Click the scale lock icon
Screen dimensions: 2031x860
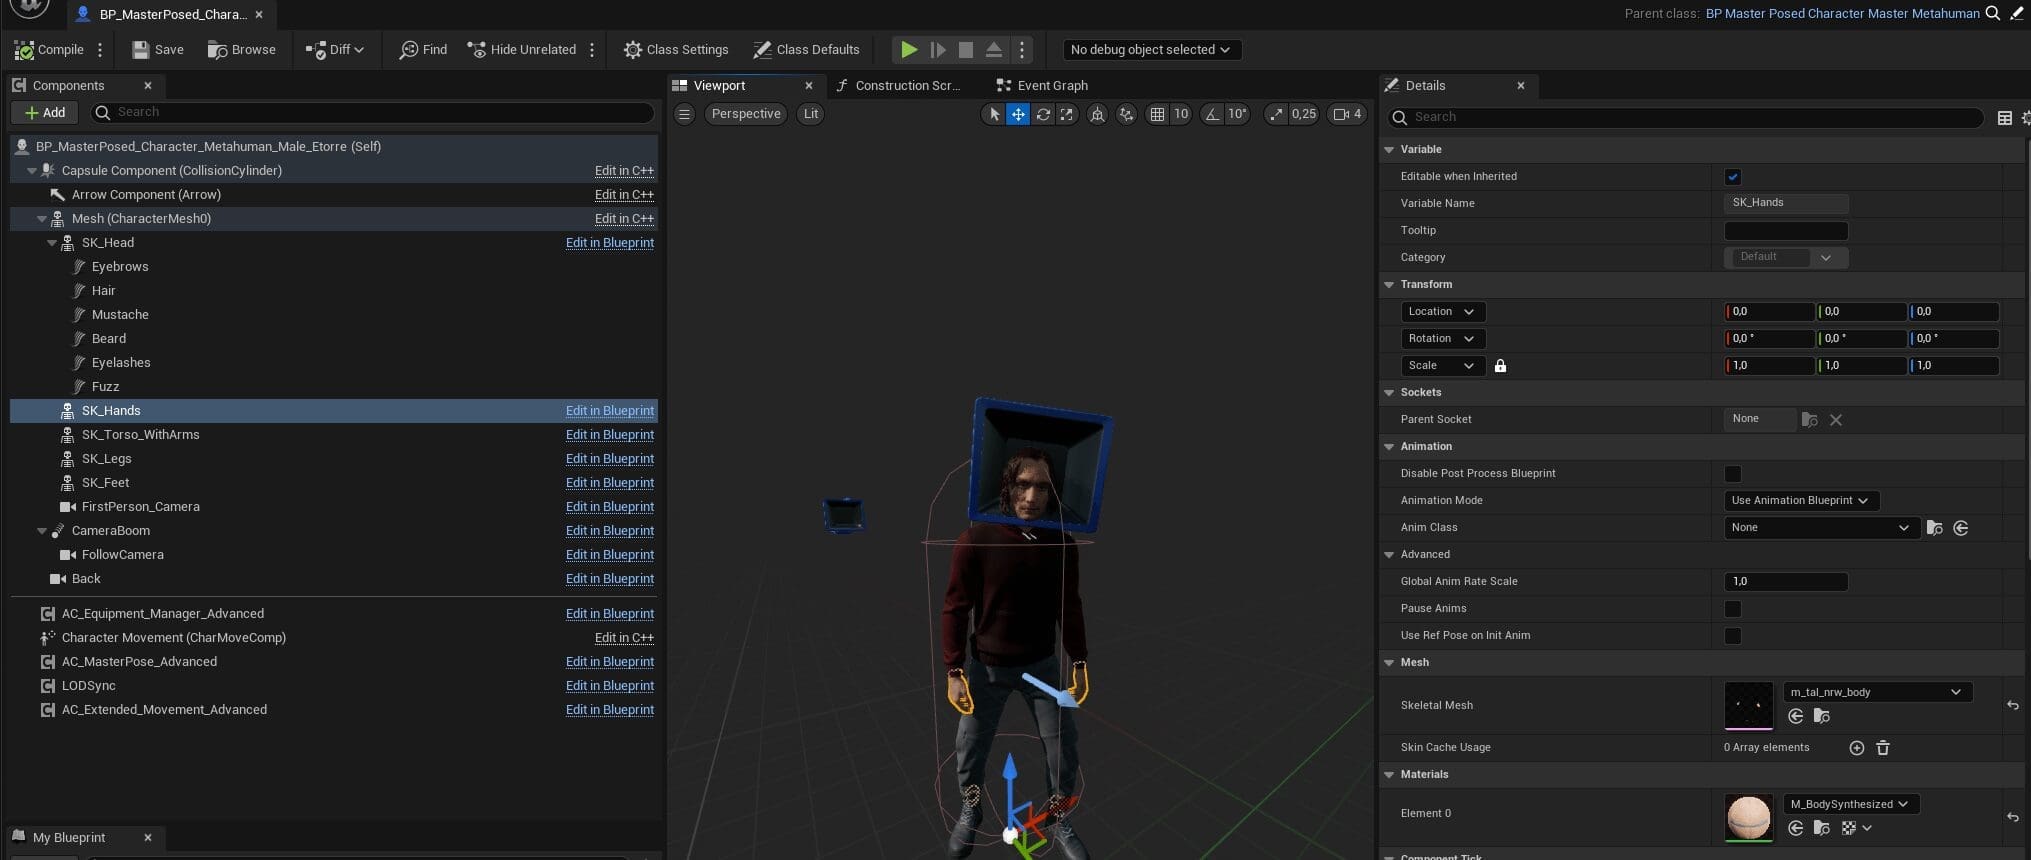(1500, 366)
